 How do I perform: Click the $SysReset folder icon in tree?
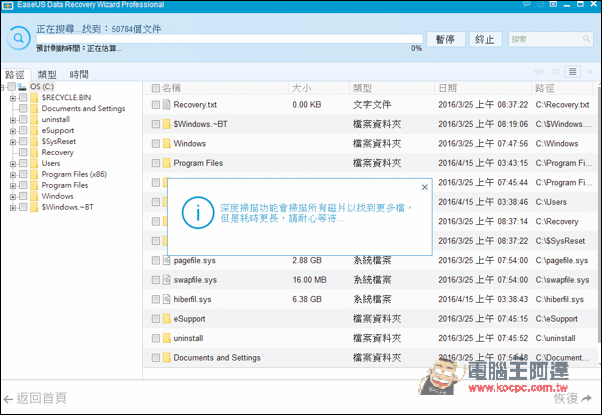coord(34,141)
